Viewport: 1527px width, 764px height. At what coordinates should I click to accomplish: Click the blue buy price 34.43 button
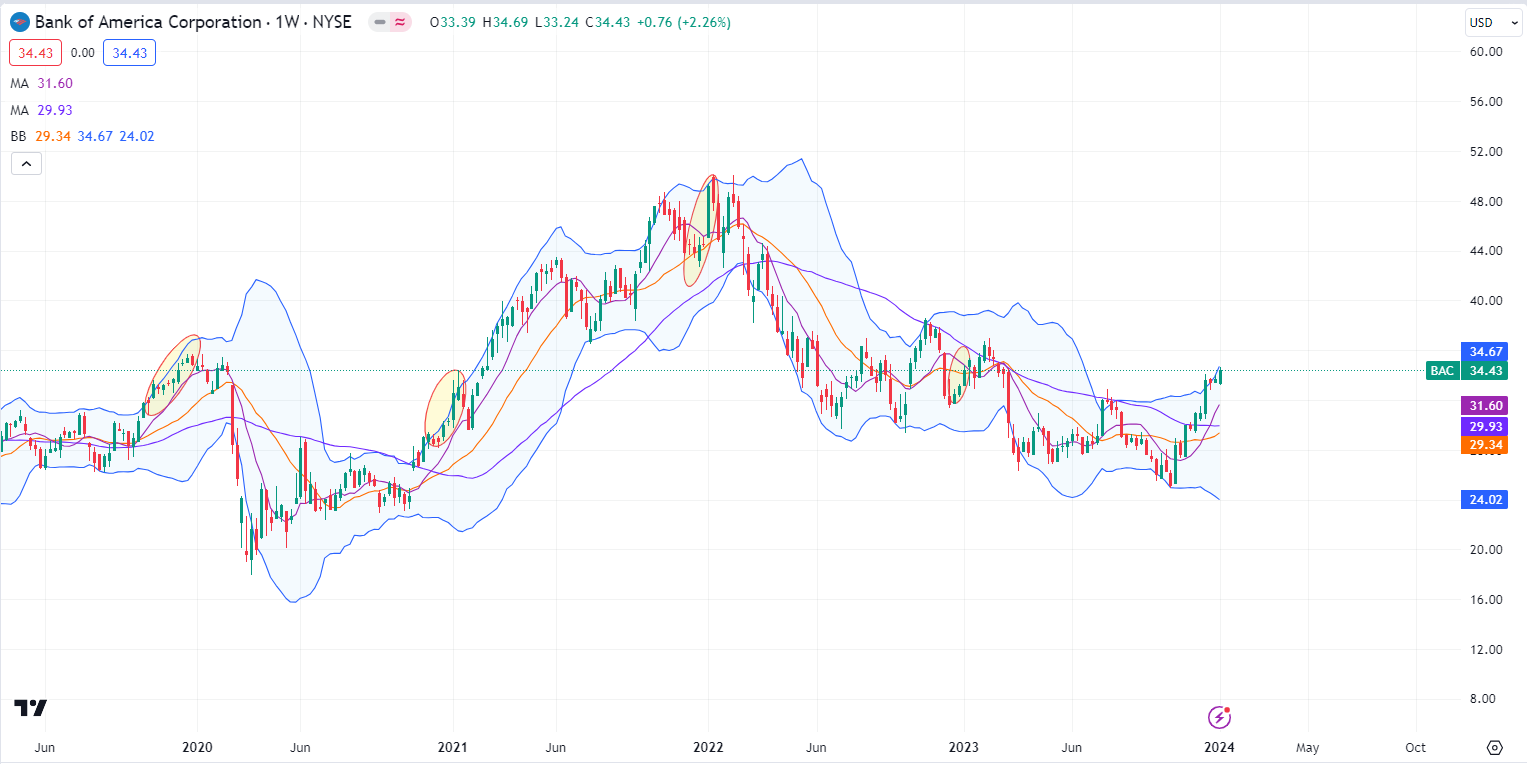click(129, 53)
